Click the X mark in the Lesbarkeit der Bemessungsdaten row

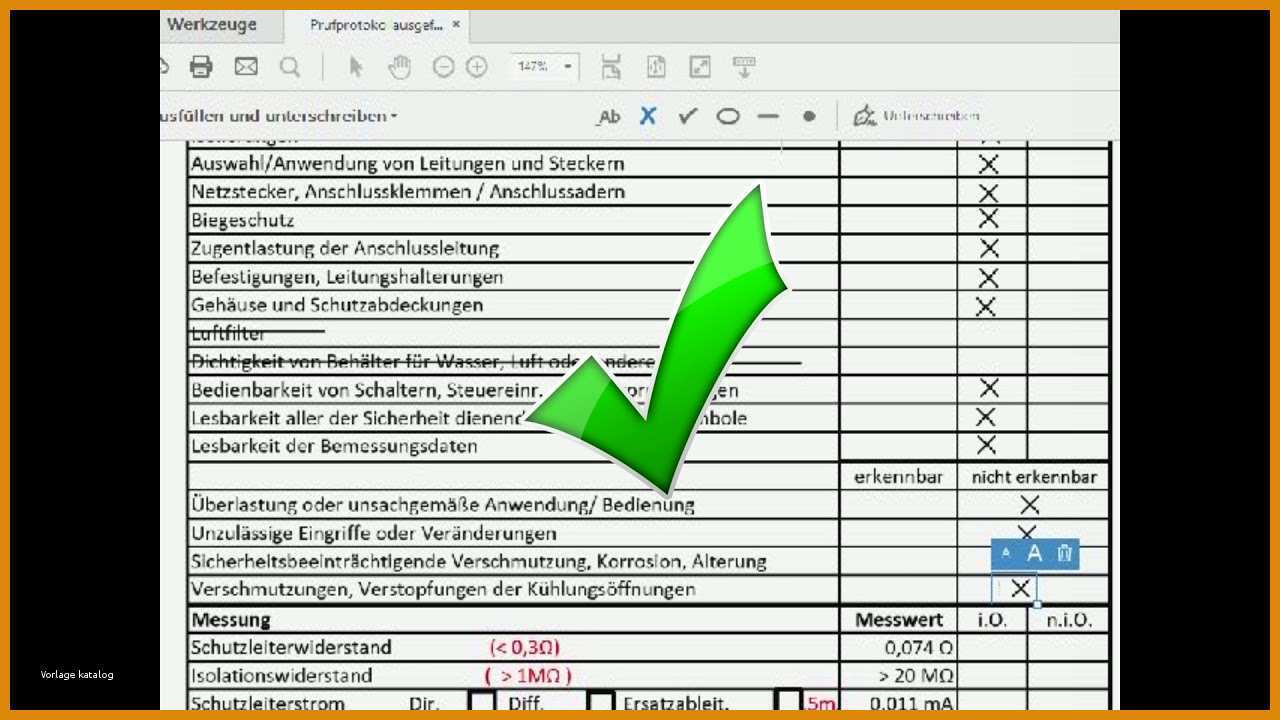click(x=986, y=445)
